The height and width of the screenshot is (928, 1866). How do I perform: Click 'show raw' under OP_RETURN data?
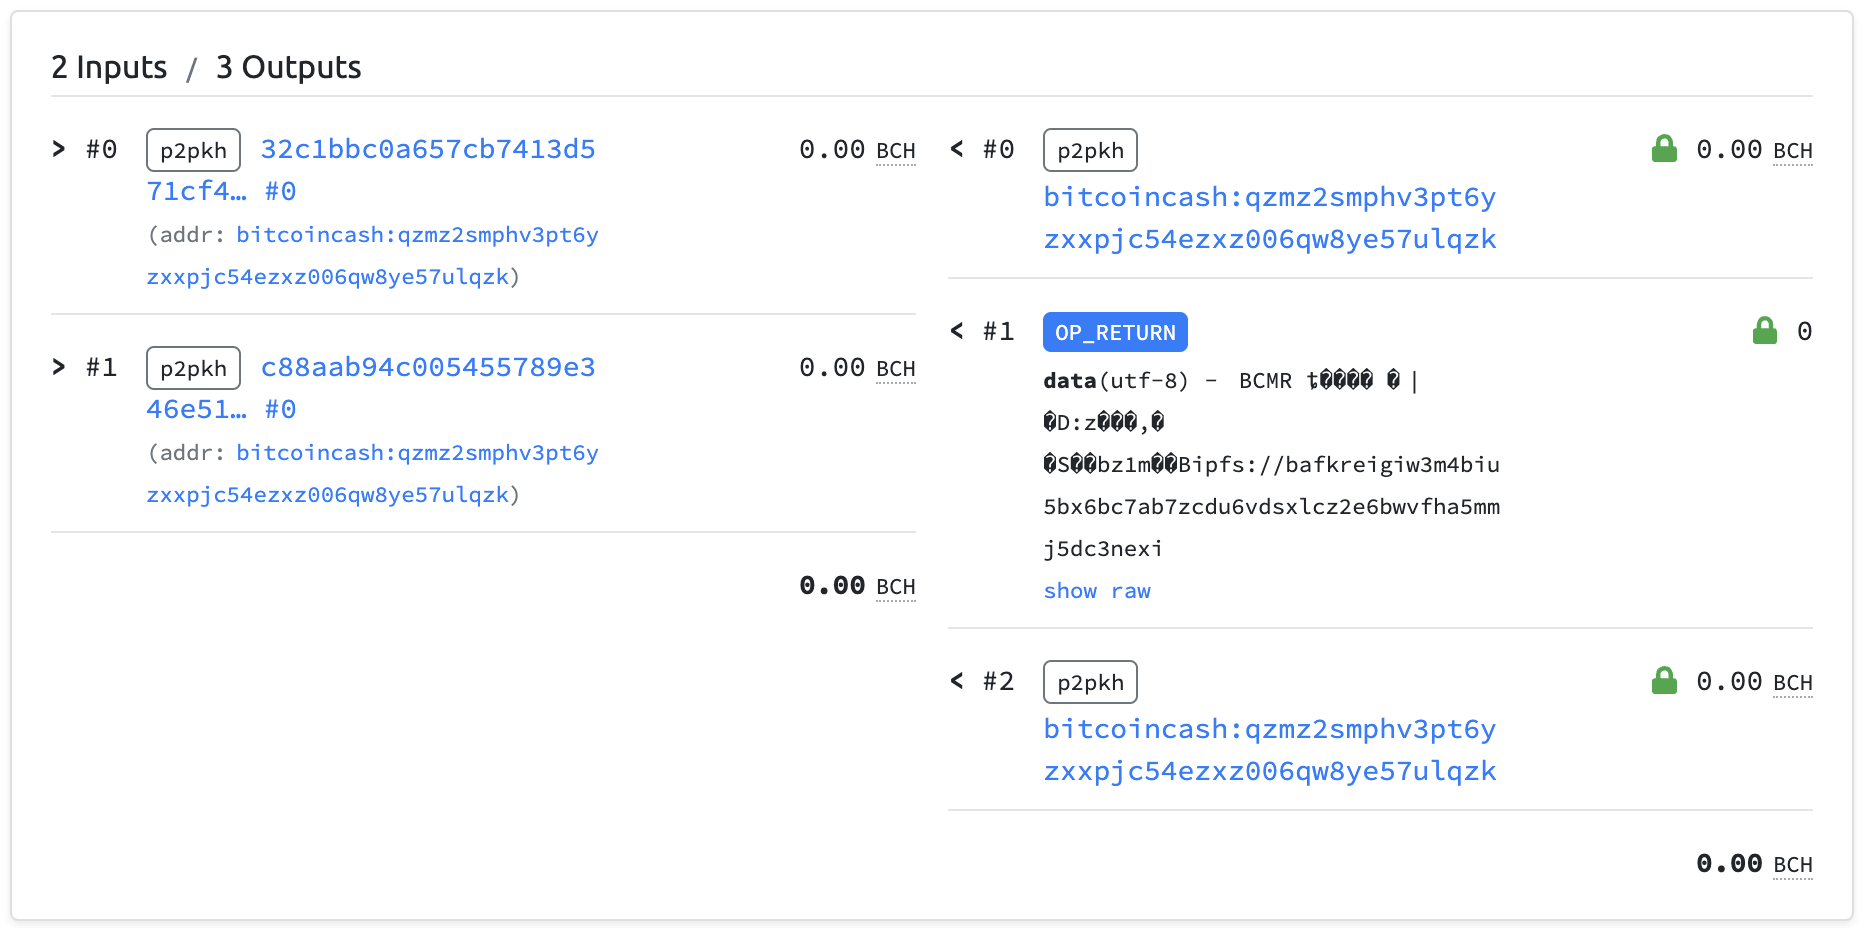click(x=1096, y=591)
